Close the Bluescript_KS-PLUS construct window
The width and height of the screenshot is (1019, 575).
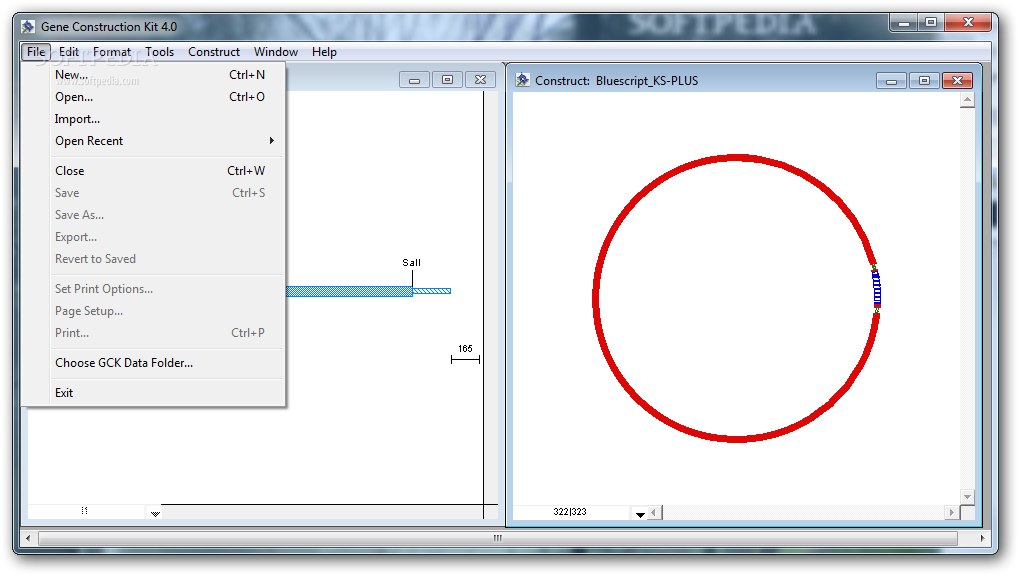point(957,81)
